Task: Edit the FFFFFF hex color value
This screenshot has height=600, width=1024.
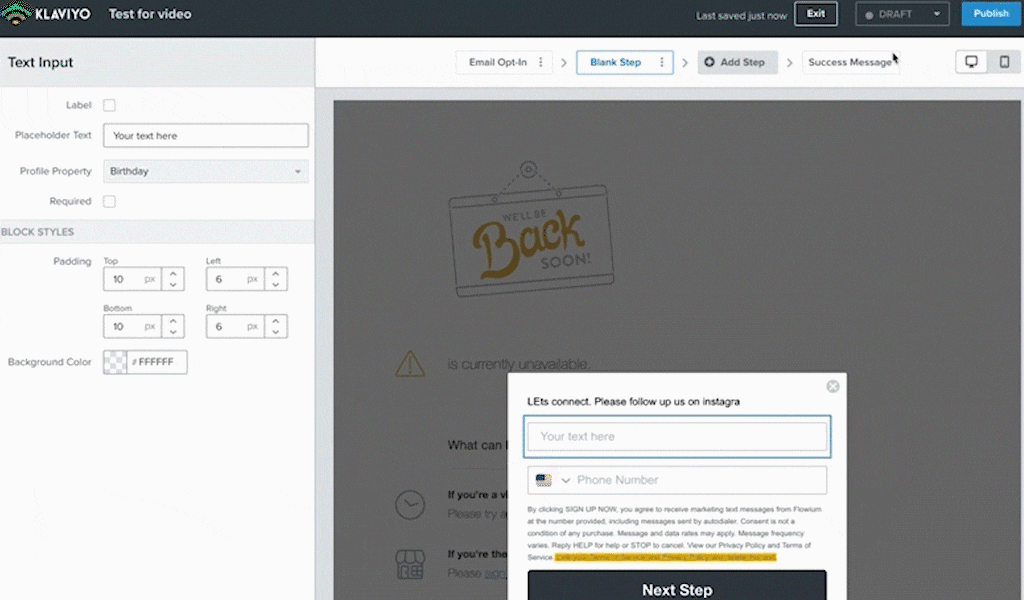Action: tap(157, 362)
